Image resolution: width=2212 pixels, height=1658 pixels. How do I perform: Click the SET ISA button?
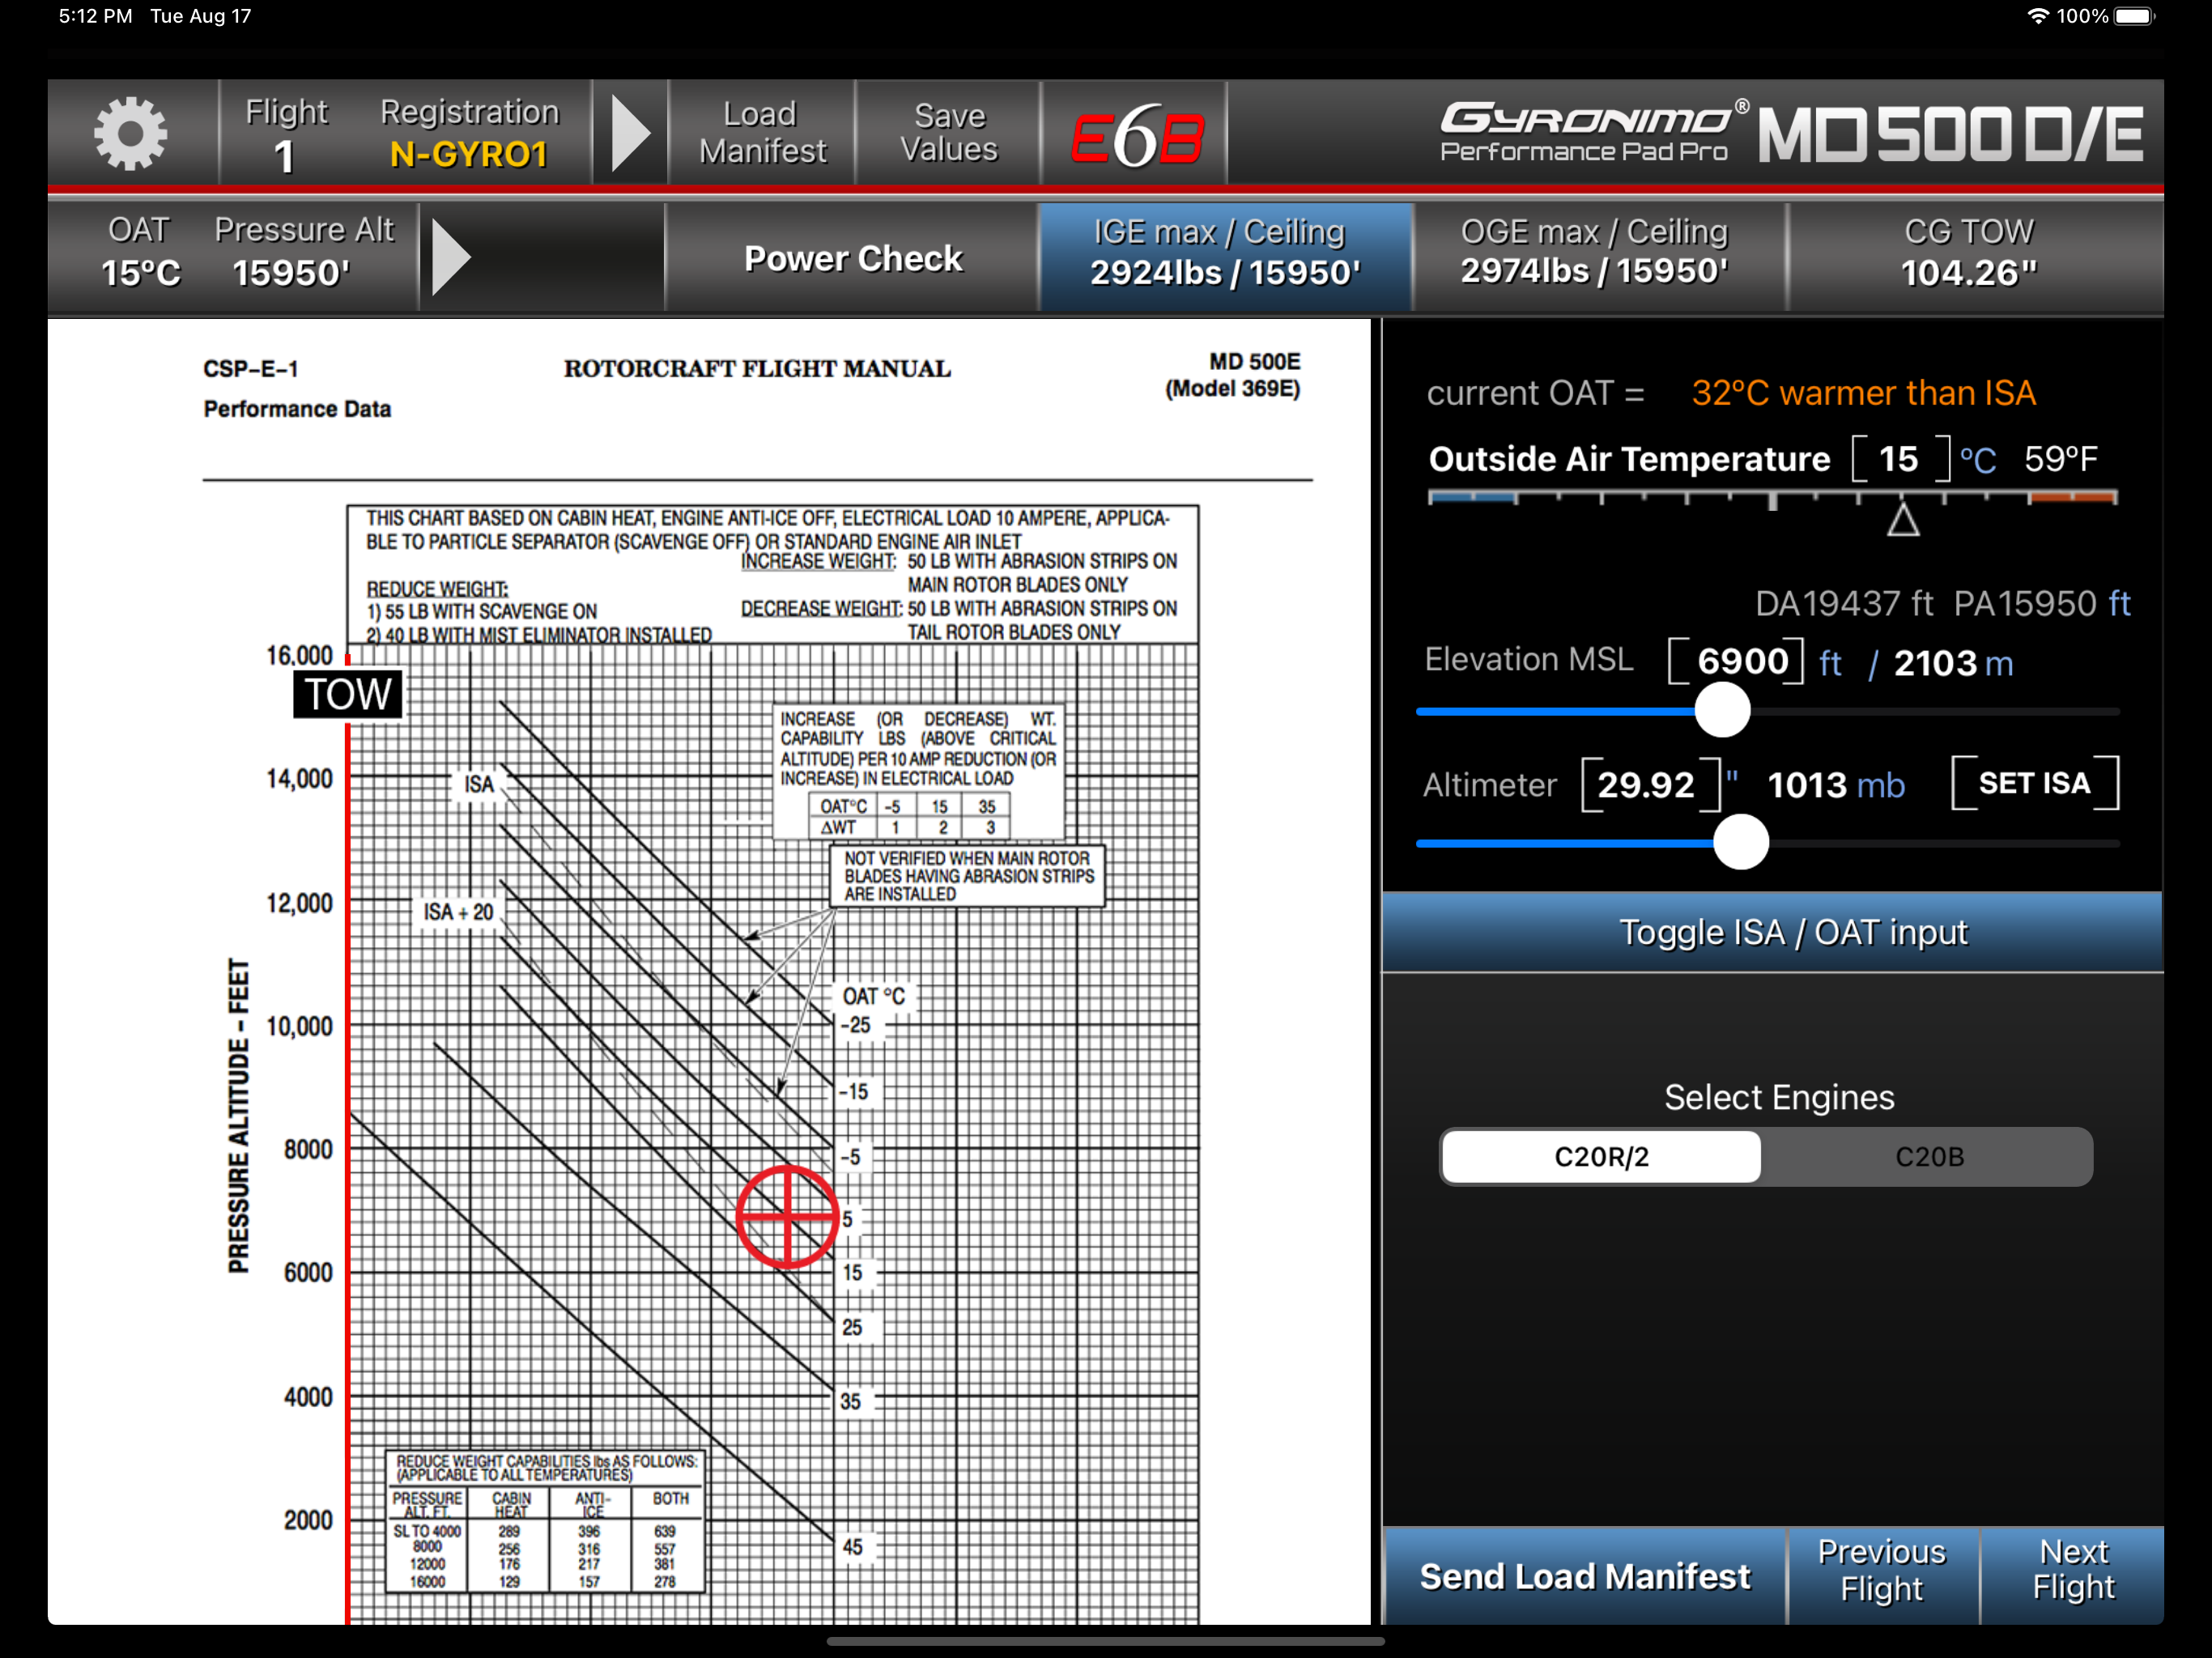pyautogui.click(x=2034, y=783)
